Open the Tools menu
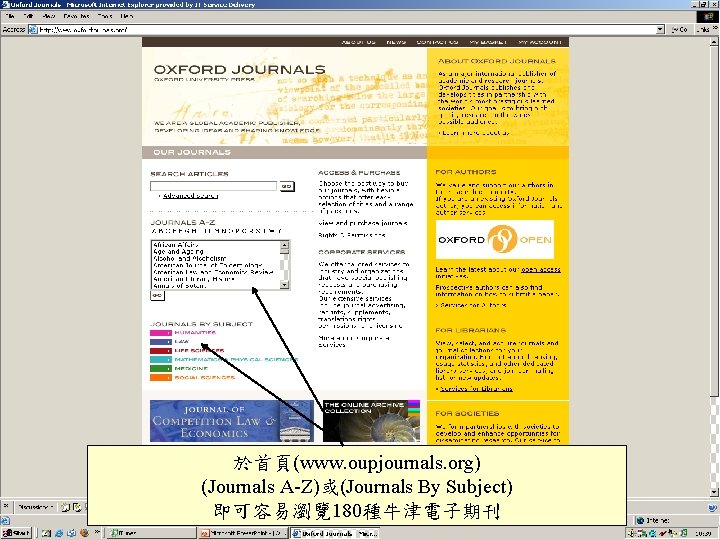The image size is (720, 540). [x=105, y=16]
